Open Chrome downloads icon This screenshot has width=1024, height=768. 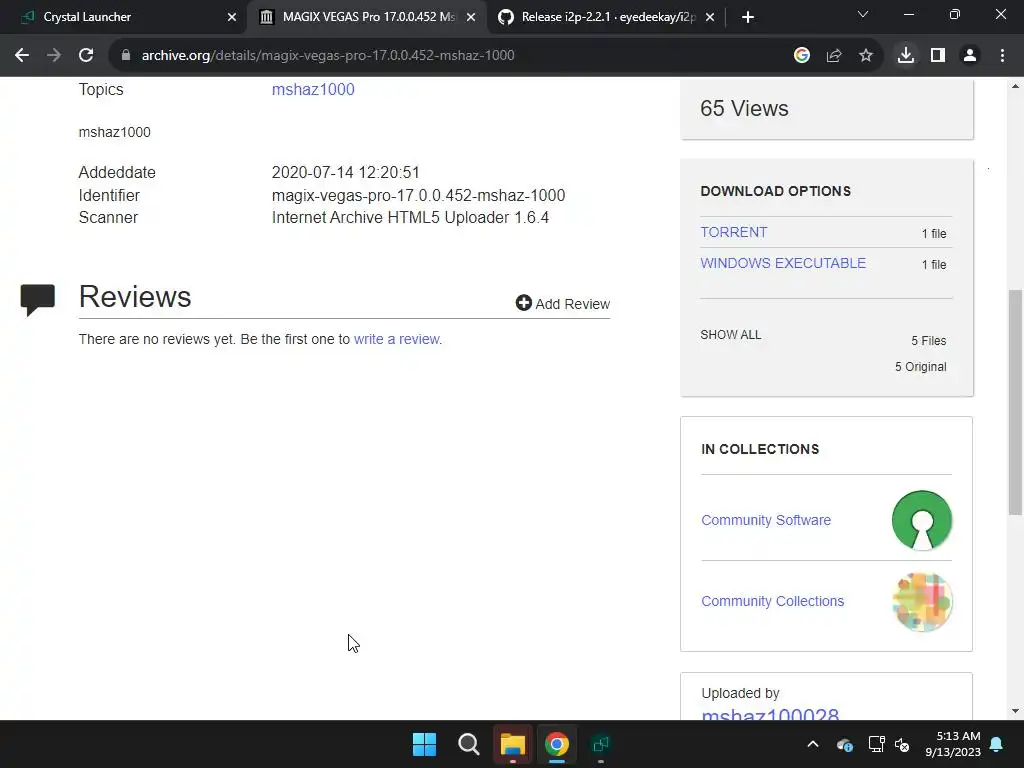pyautogui.click(x=906, y=56)
